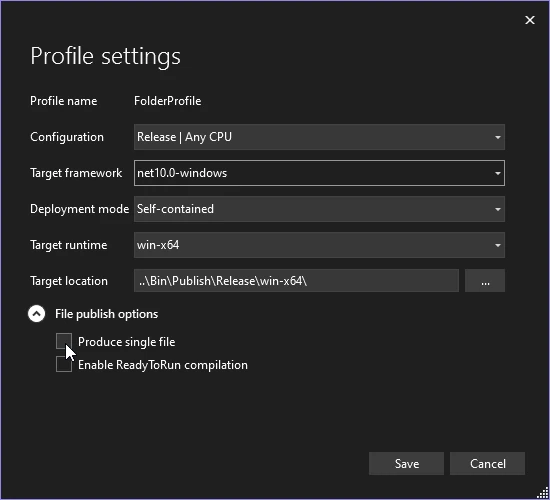Enable the ReadyToRun compilation checkbox
This screenshot has height=500, width=550.
tap(64, 365)
